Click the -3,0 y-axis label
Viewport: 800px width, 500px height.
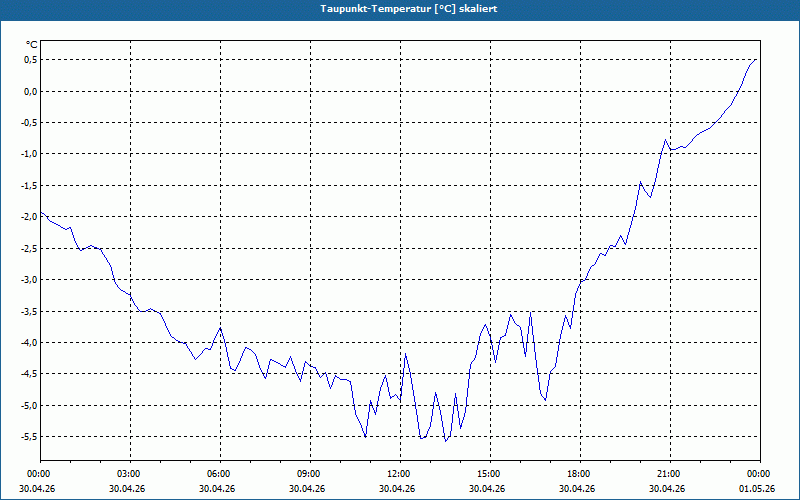pyautogui.click(x=30, y=280)
